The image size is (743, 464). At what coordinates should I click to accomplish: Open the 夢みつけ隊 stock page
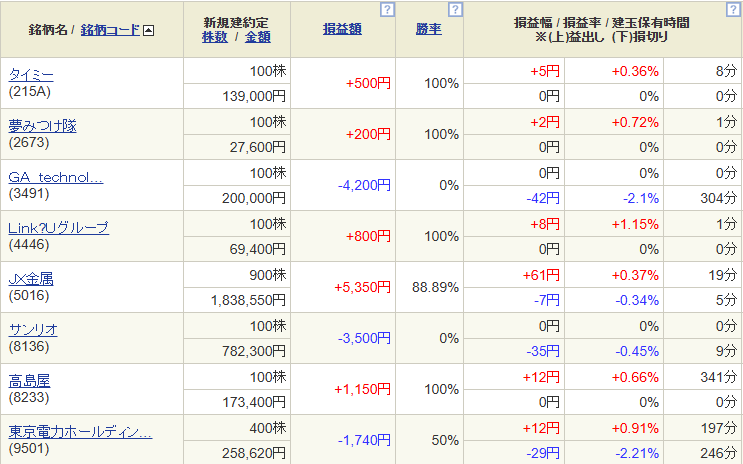click(x=42, y=126)
